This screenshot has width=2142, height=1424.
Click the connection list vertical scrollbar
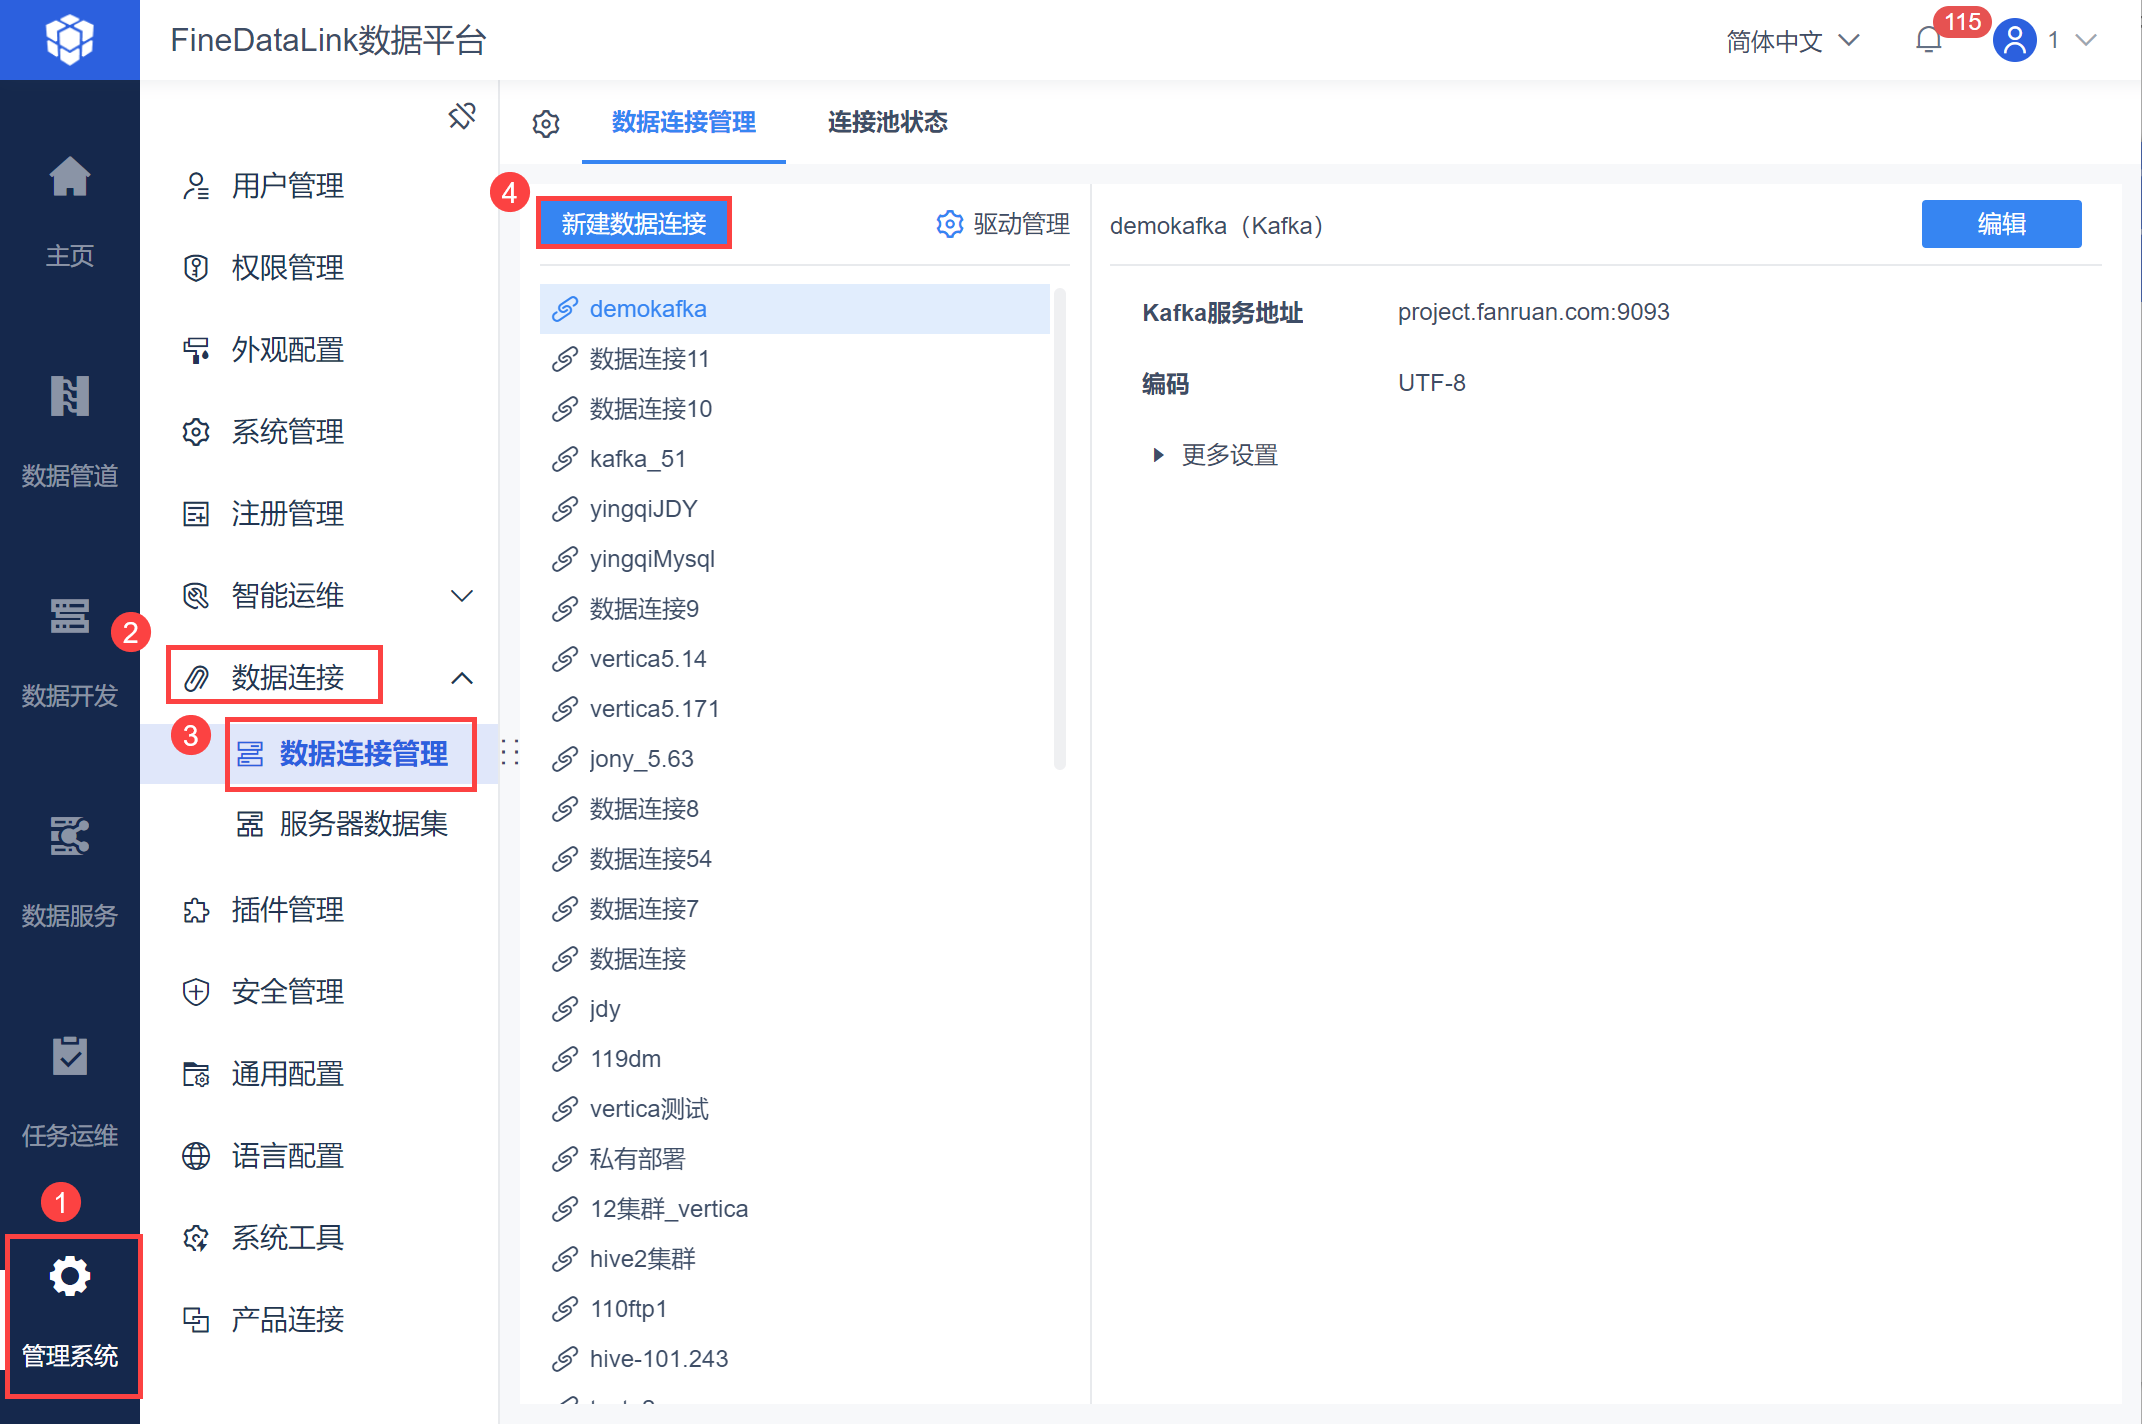[1060, 528]
